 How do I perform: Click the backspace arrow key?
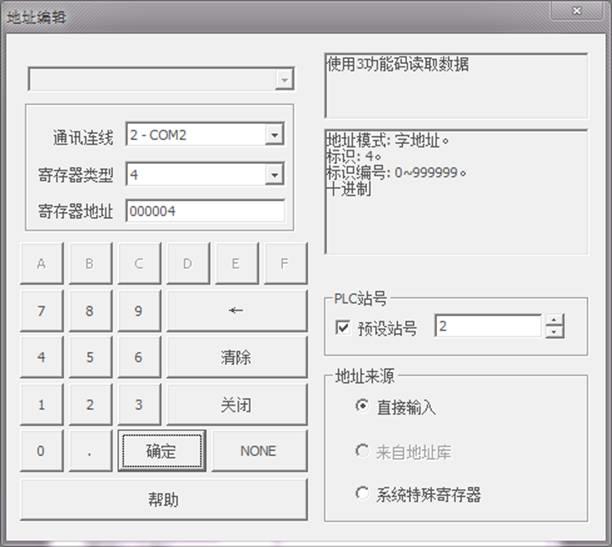[236, 311]
